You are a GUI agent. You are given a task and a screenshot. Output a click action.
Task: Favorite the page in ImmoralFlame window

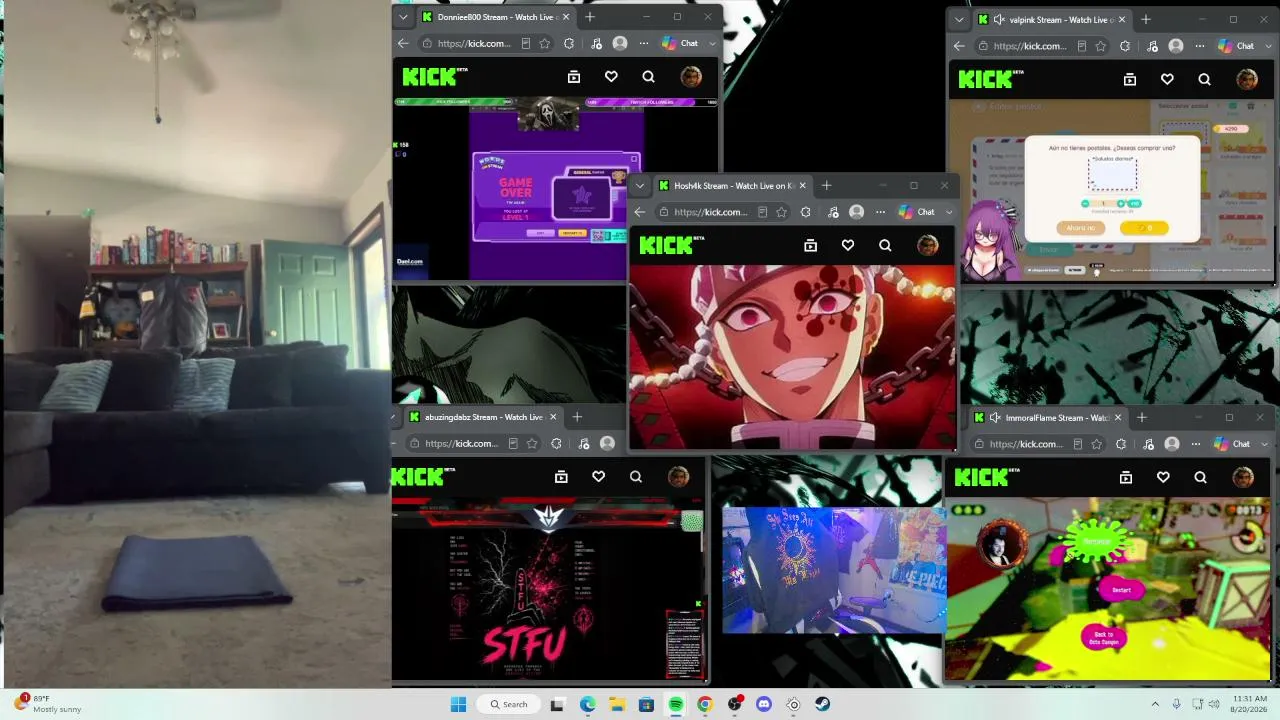[x=1097, y=444]
